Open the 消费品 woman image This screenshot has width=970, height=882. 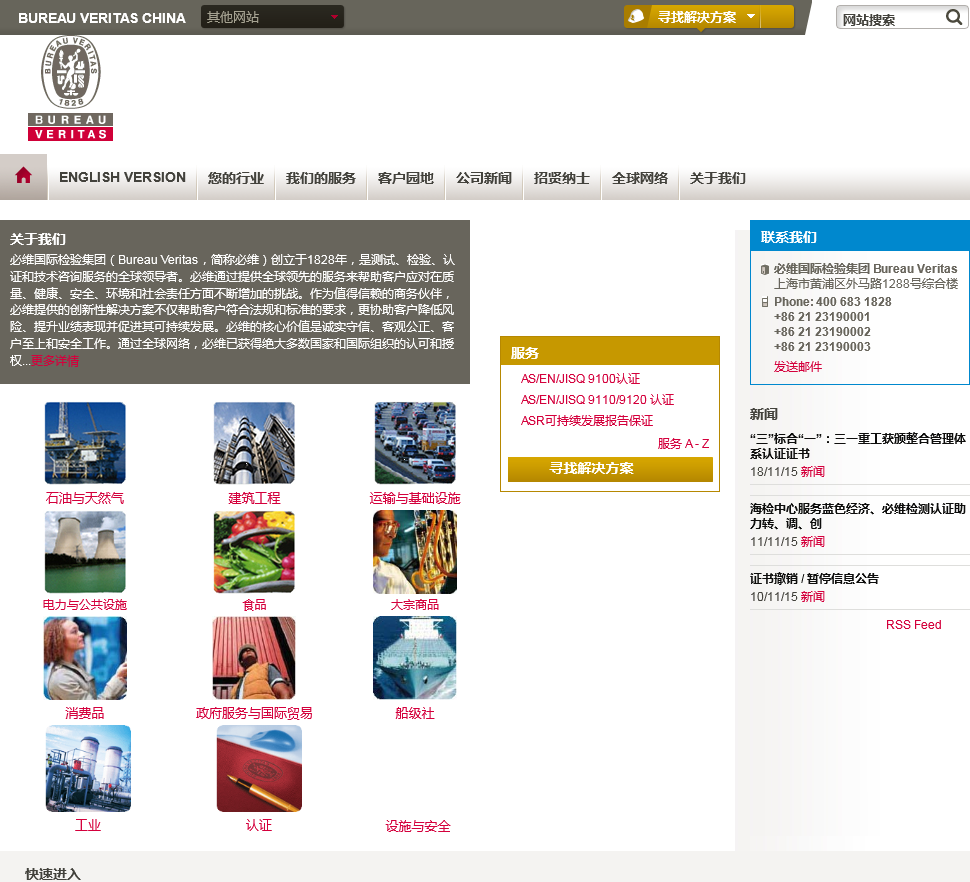(85, 658)
